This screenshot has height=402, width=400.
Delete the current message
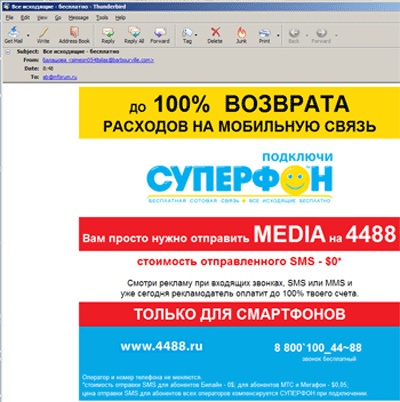(x=215, y=35)
